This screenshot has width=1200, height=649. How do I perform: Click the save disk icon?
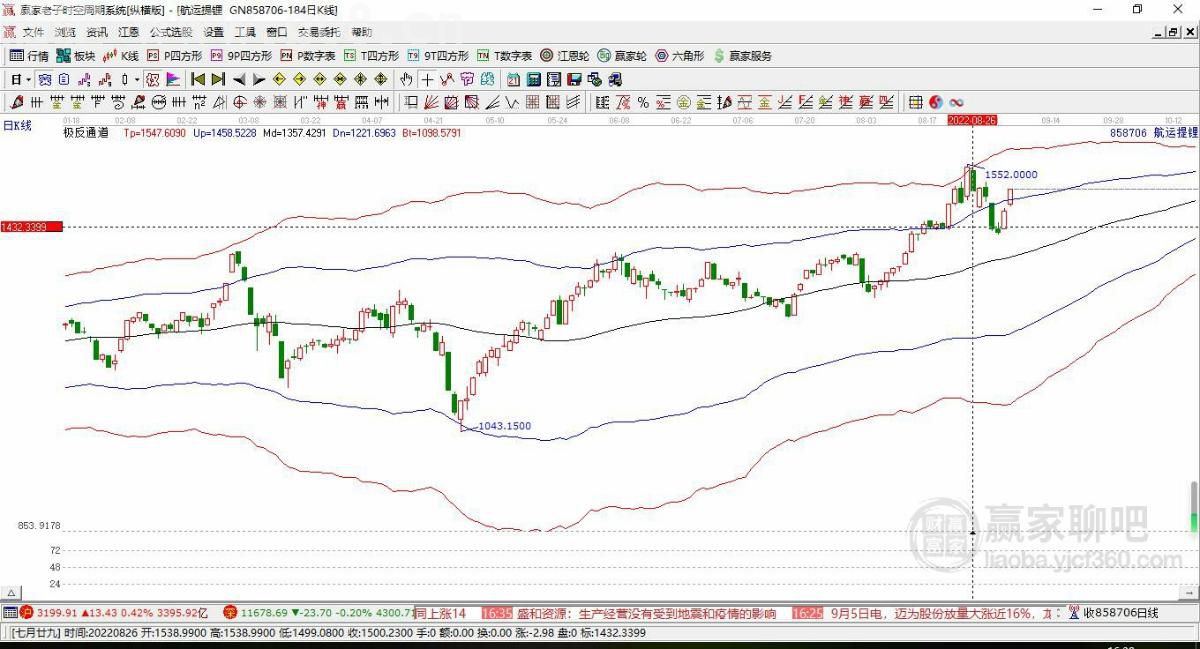point(573,79)
